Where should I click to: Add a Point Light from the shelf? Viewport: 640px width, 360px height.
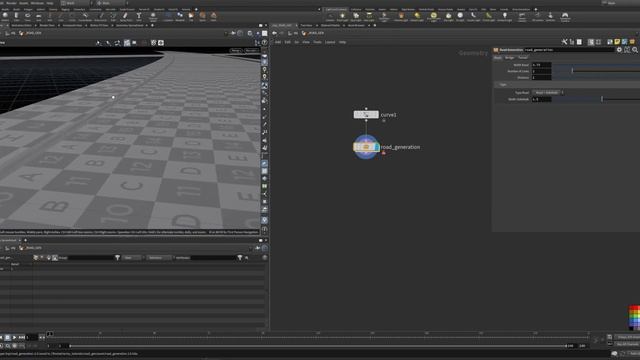click(342, 16)
